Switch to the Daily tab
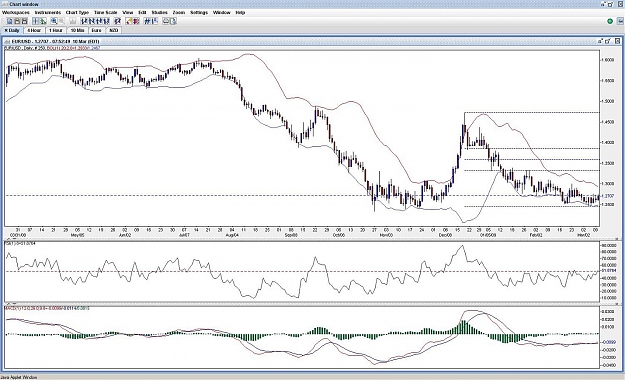The image size is (625, 380). click(12, 30)
